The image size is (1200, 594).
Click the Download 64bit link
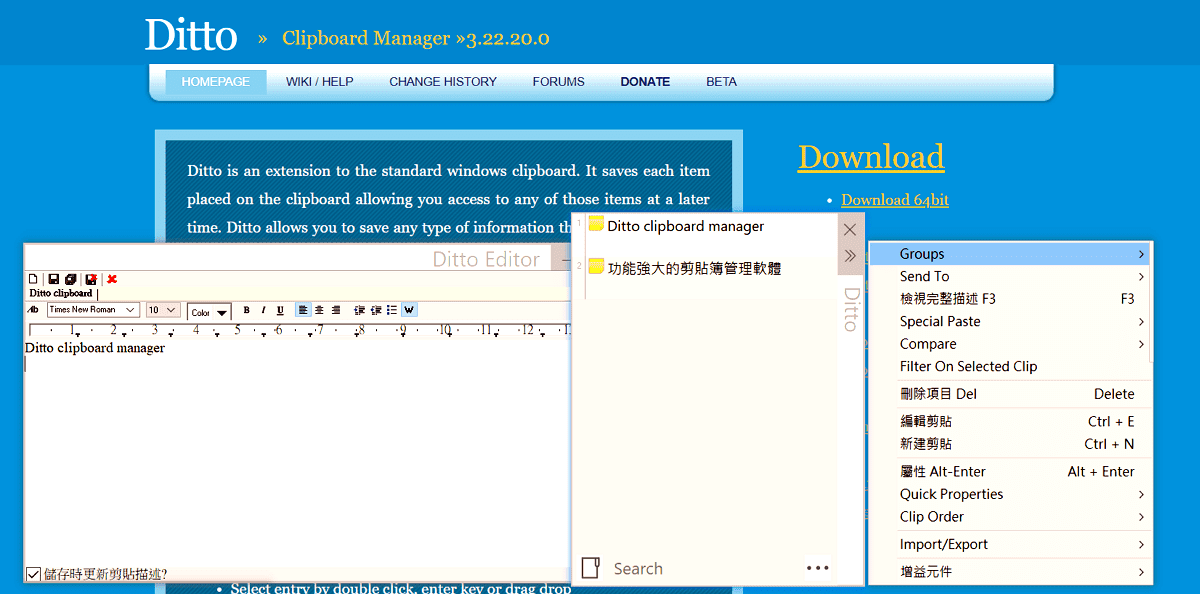pos(895,200)
